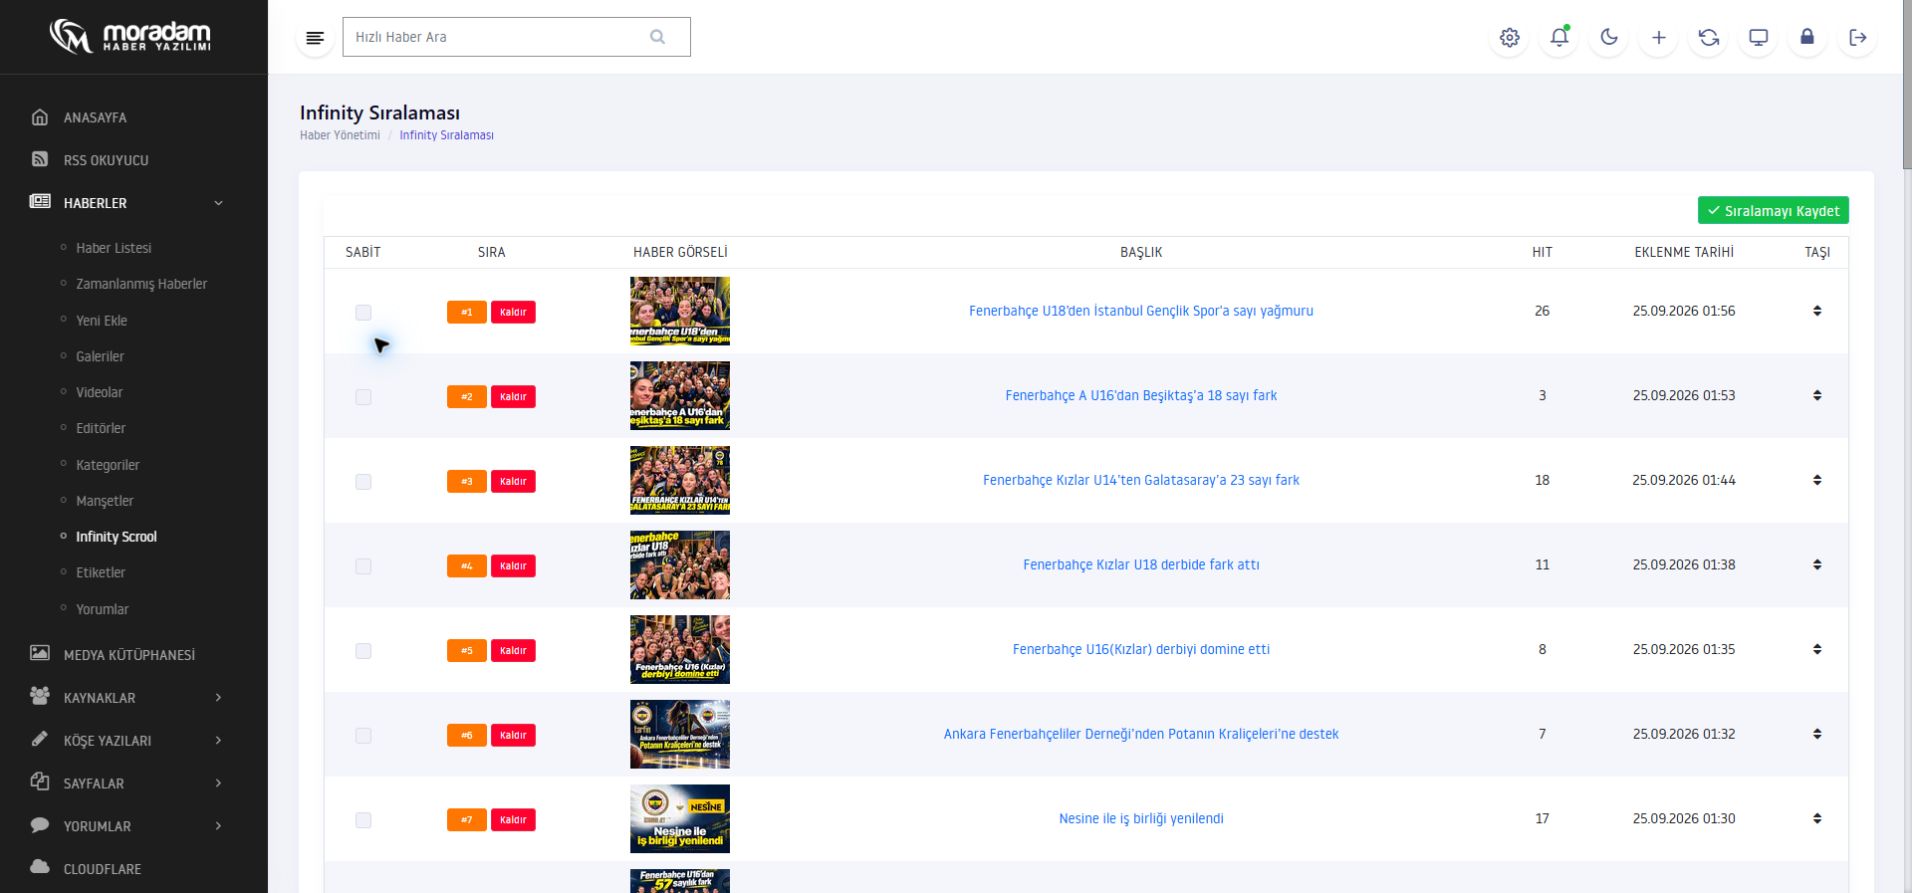Open Etiketler in sidebar

(x=101, y=573)
